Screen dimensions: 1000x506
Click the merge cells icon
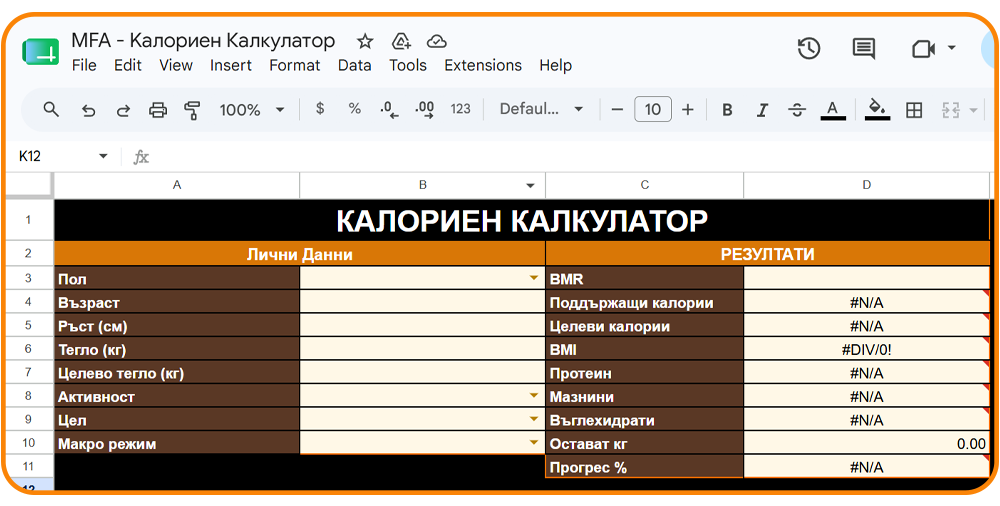coord(950,110)
